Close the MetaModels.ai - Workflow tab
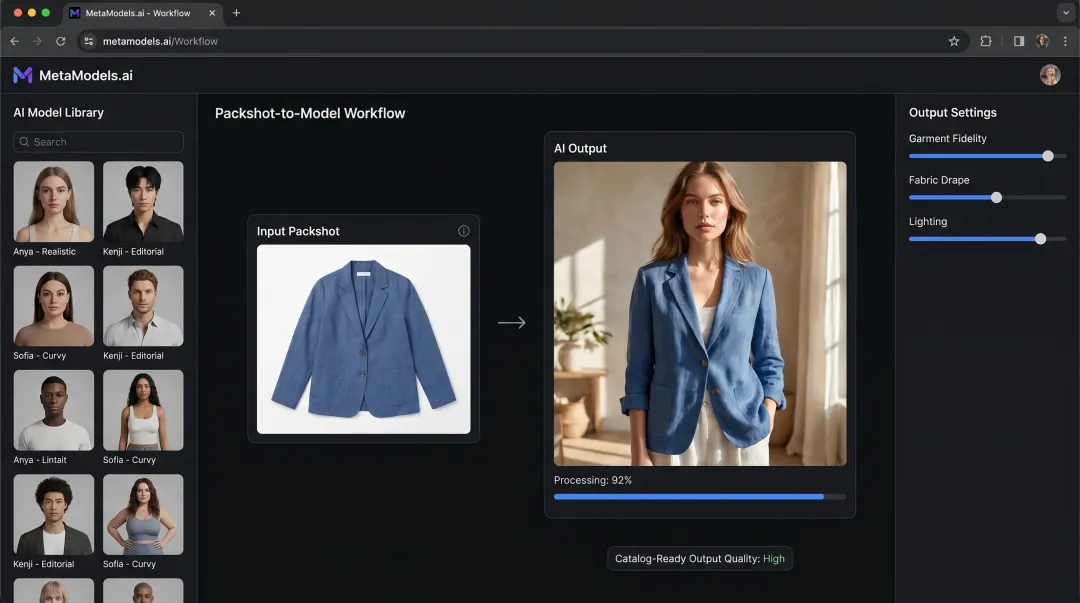This screenshot has height=603, width=1080. [212, 12]
